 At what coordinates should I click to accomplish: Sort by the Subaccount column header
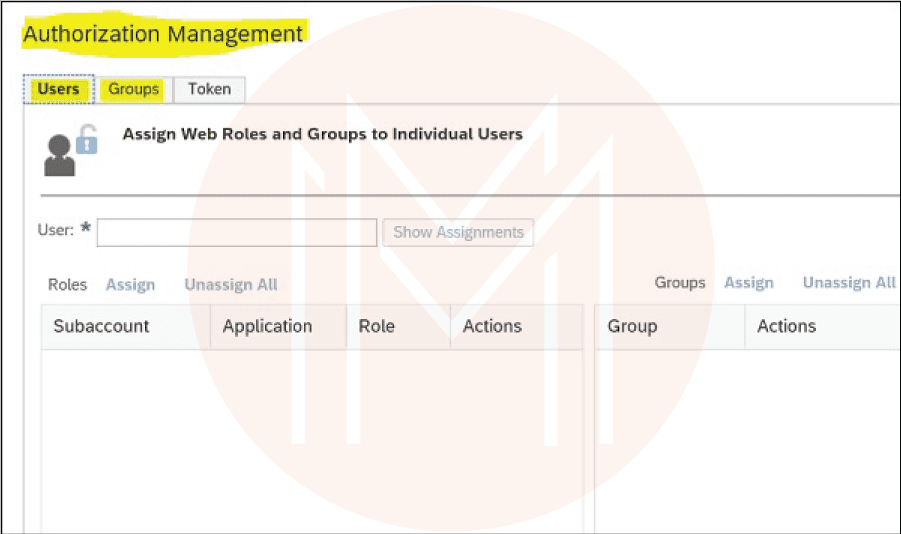pos(101,326)
